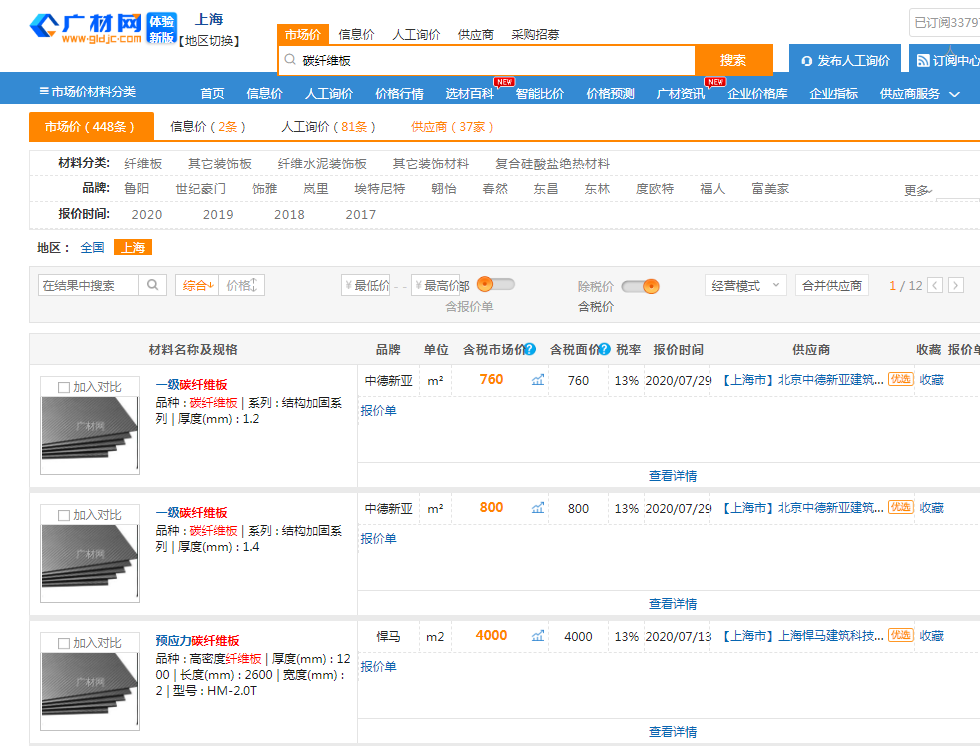Click help icon next to 含税面价
This screenshot has height=746, width=980.
tap(605, 350)
